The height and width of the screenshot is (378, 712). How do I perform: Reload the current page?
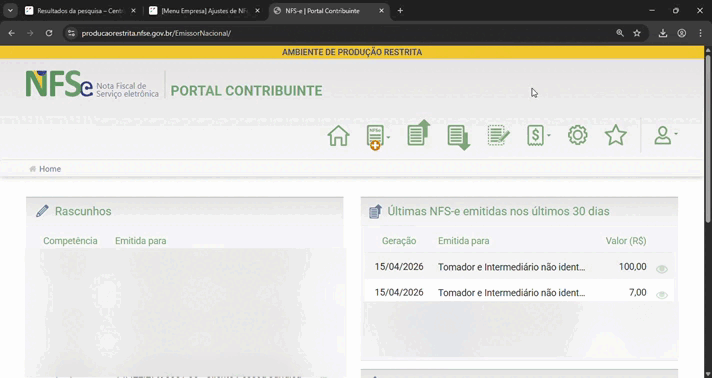[49, 33]
